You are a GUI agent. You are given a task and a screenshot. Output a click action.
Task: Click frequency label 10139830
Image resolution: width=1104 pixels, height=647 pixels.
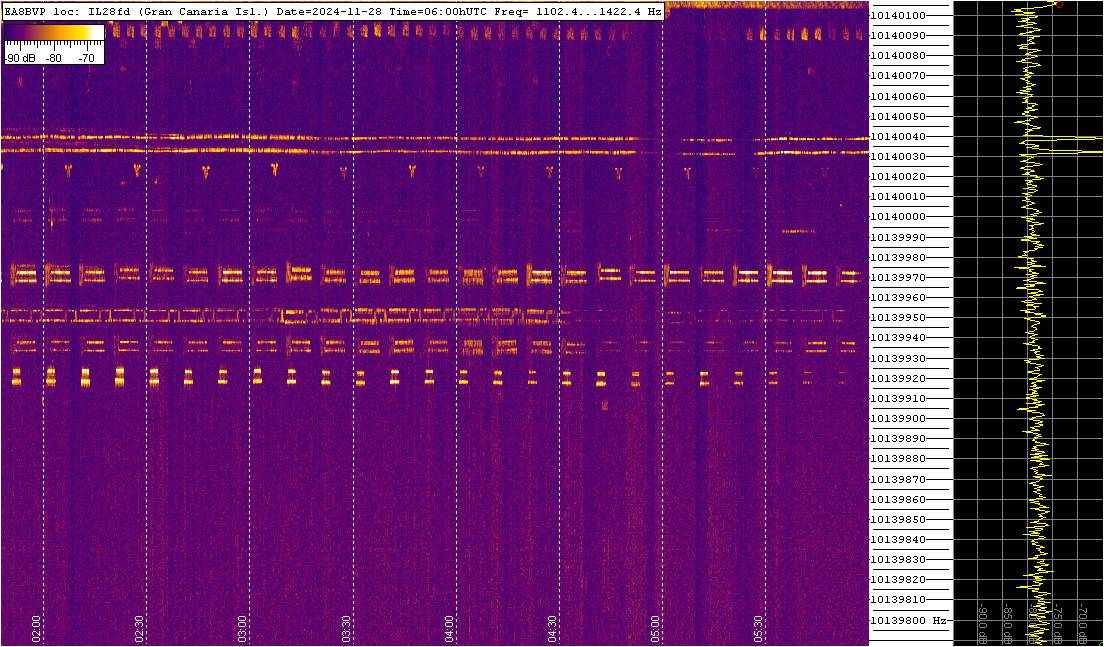click(898, 560)
